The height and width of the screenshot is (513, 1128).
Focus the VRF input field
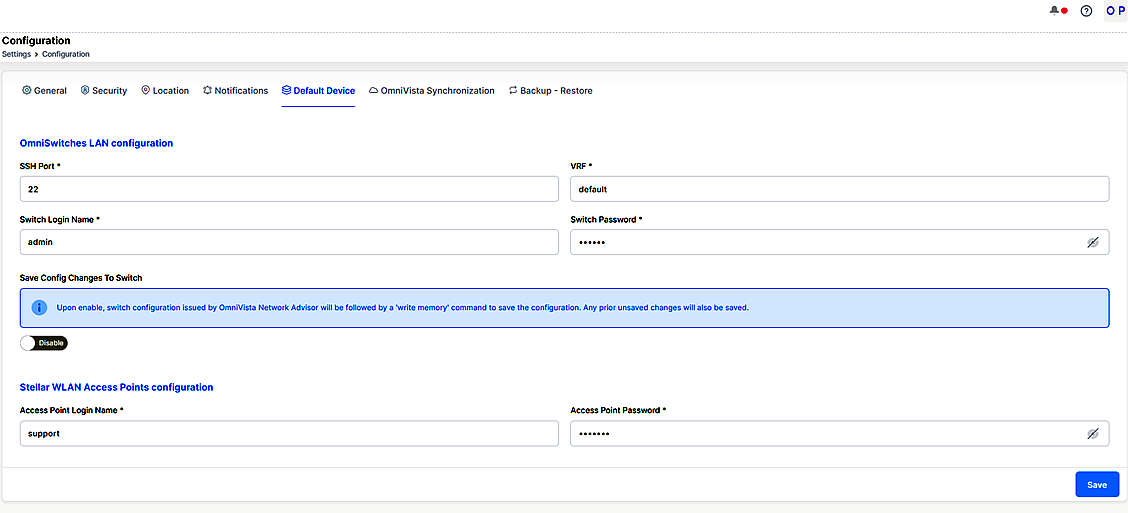click(839, 189)
